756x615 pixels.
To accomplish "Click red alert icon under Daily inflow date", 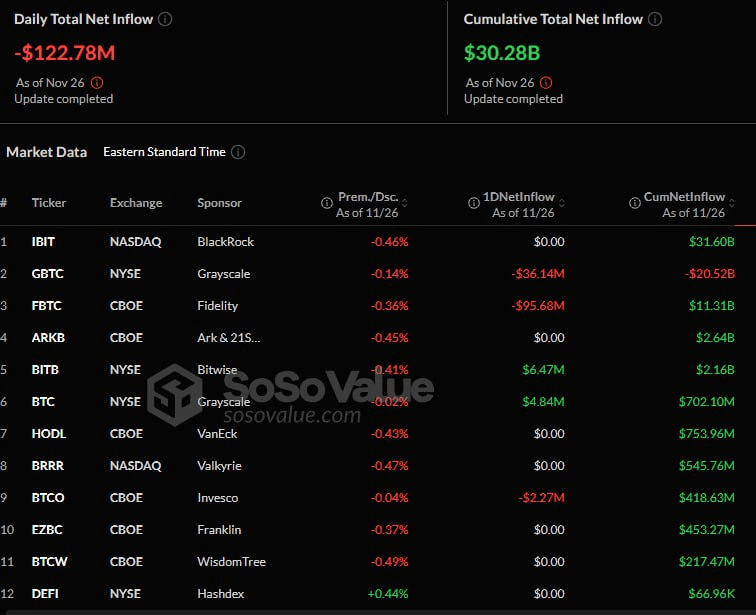I will coord(97,83).
